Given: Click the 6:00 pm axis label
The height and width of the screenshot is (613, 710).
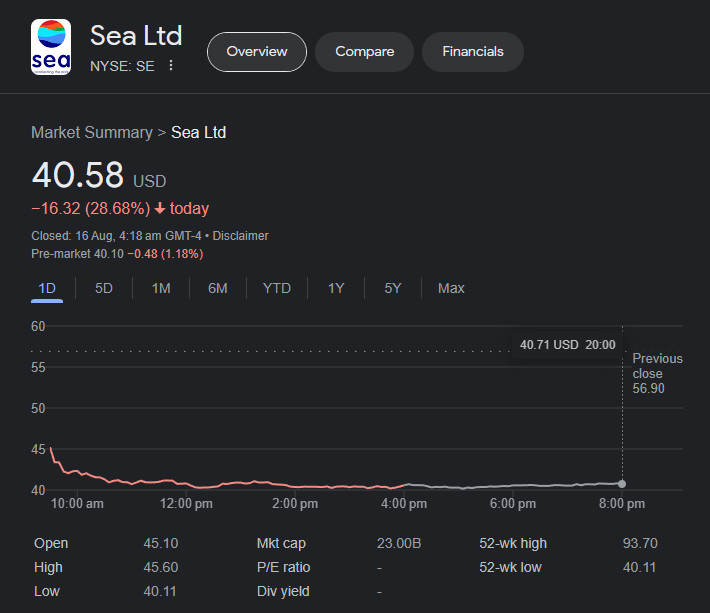Looking at the screenshot, I should pos(513,504).
